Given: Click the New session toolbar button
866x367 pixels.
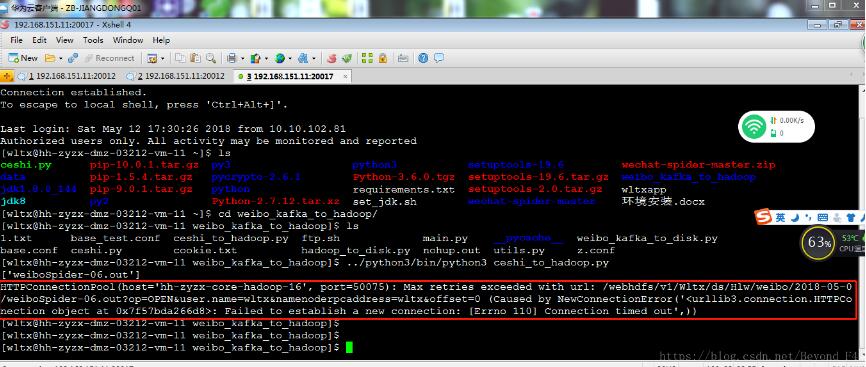Looking at the screenshot, I should point(23,58).
